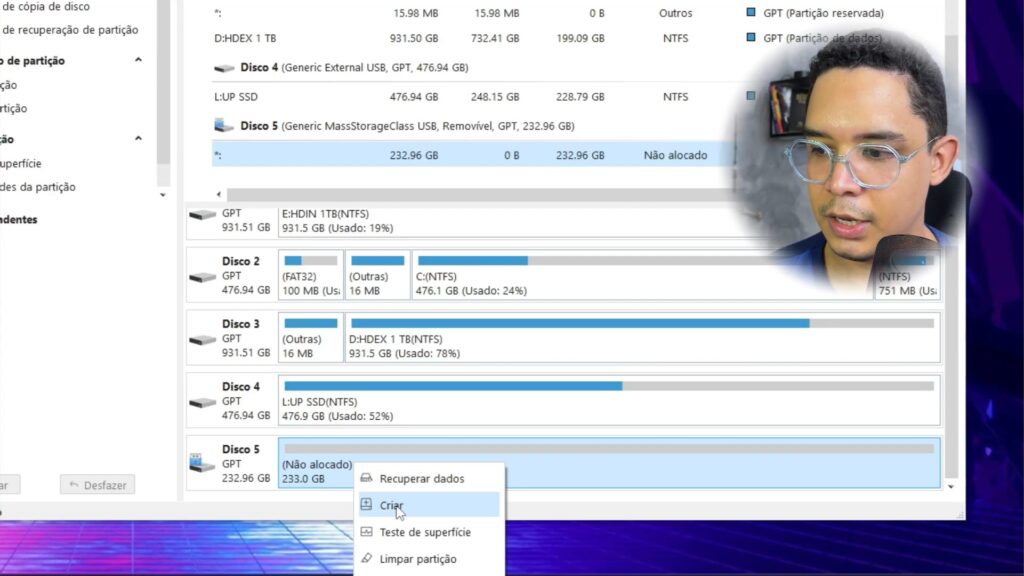1024x576 pixels.
Task: Collapse the second sidebar section chevron
Action: [138, 138]
